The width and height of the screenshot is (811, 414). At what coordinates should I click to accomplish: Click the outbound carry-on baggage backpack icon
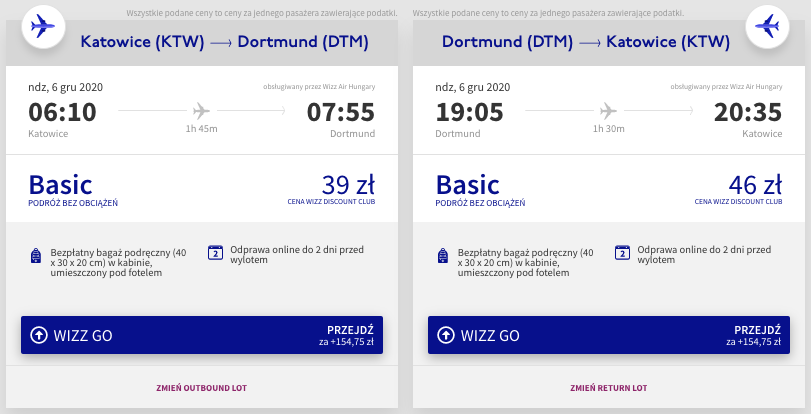coord(37,255)
